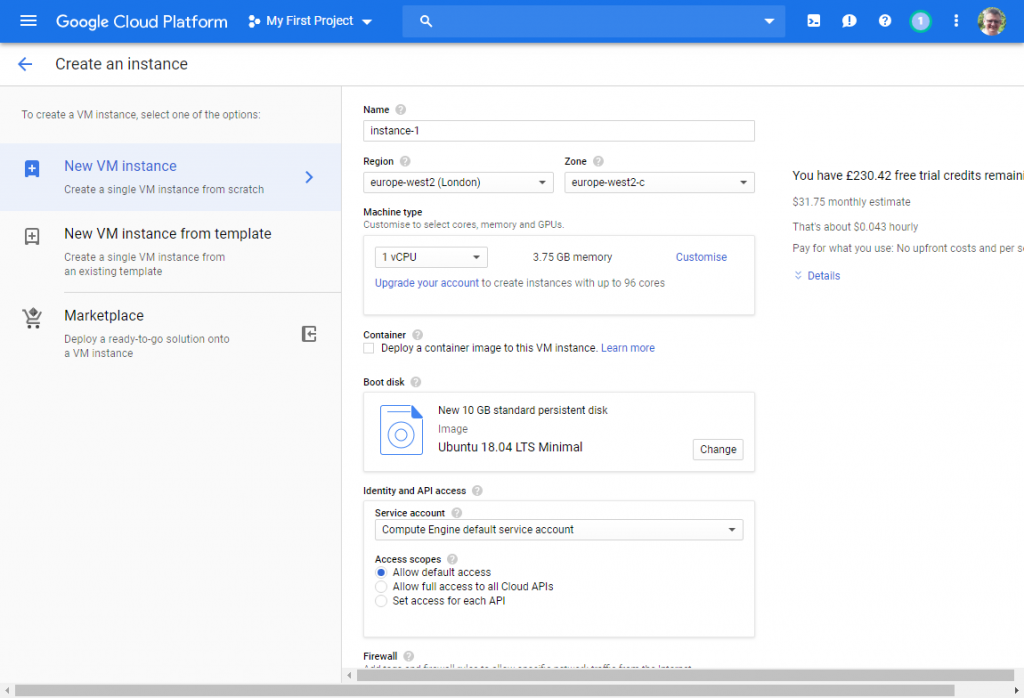Click the Marketplace launch icon
Image resolution: width=1024 pixels, height=698 pixels.
click(x=309, y=334)
